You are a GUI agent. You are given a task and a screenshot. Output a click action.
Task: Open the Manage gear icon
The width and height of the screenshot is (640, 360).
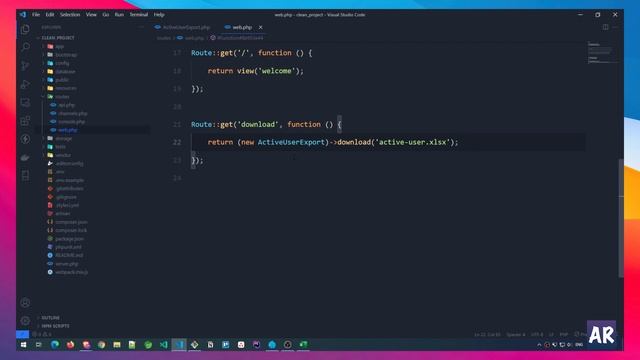25,320
